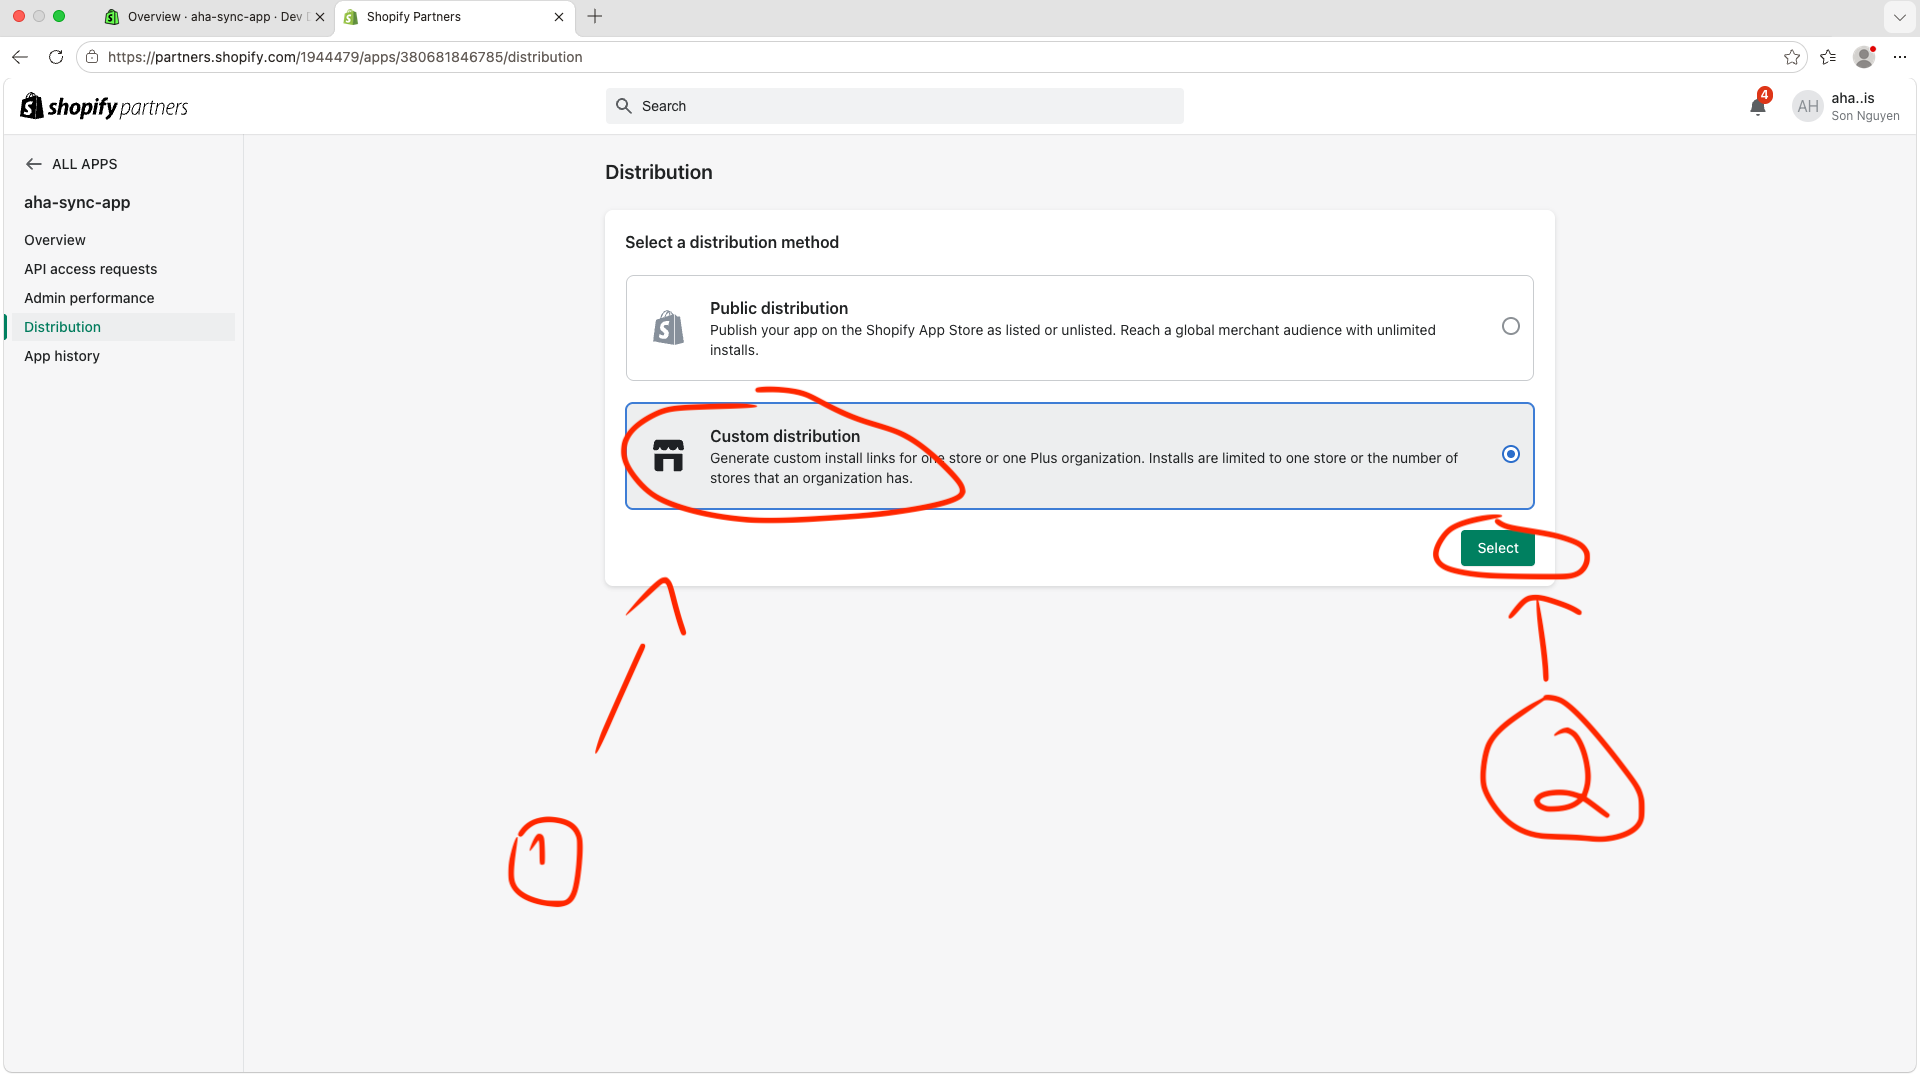The width and height of the screenshot is (1920, 1076).
Task: Reload the page with refresh icon
Action: pos(56,57)
